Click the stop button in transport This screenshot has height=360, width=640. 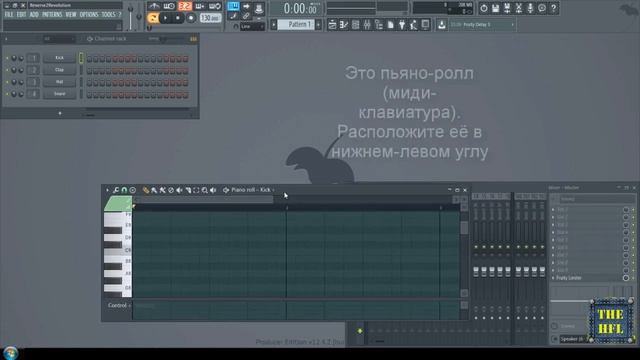click(178, 18)
